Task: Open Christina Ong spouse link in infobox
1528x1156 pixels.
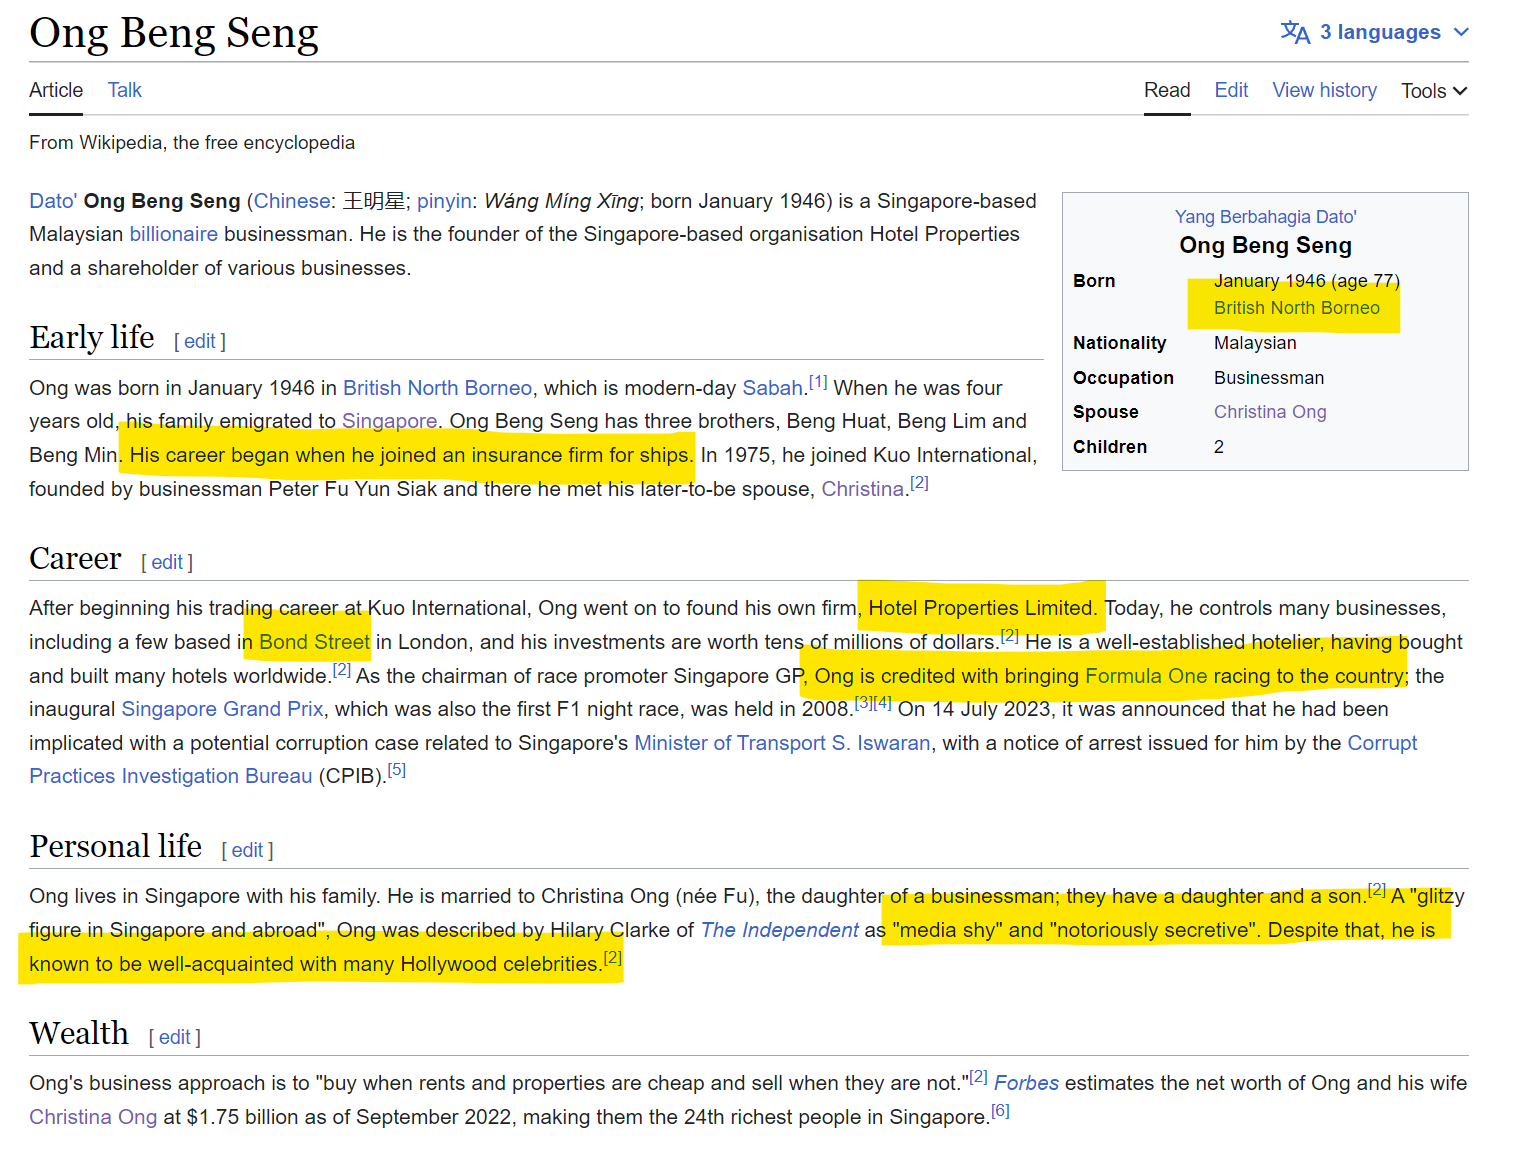Action: point(1270,412)
